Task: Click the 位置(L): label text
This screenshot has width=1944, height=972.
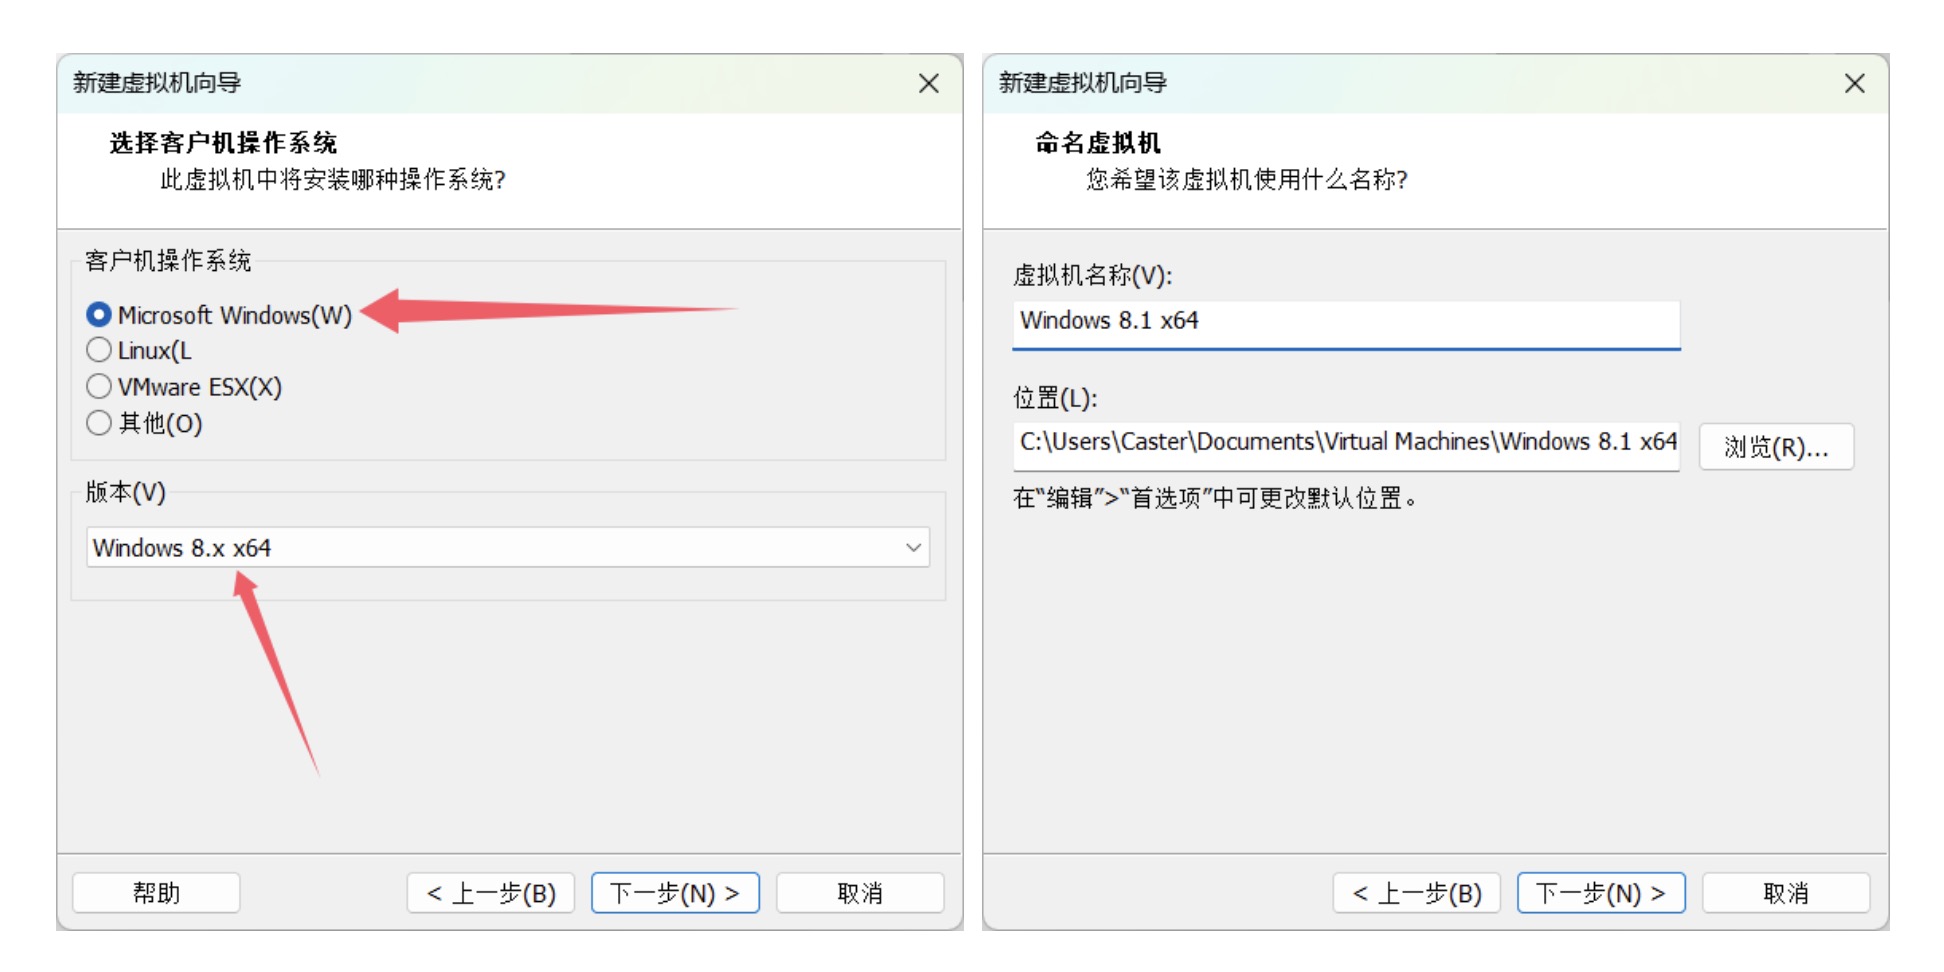Action: click(x=1055, y=398)
